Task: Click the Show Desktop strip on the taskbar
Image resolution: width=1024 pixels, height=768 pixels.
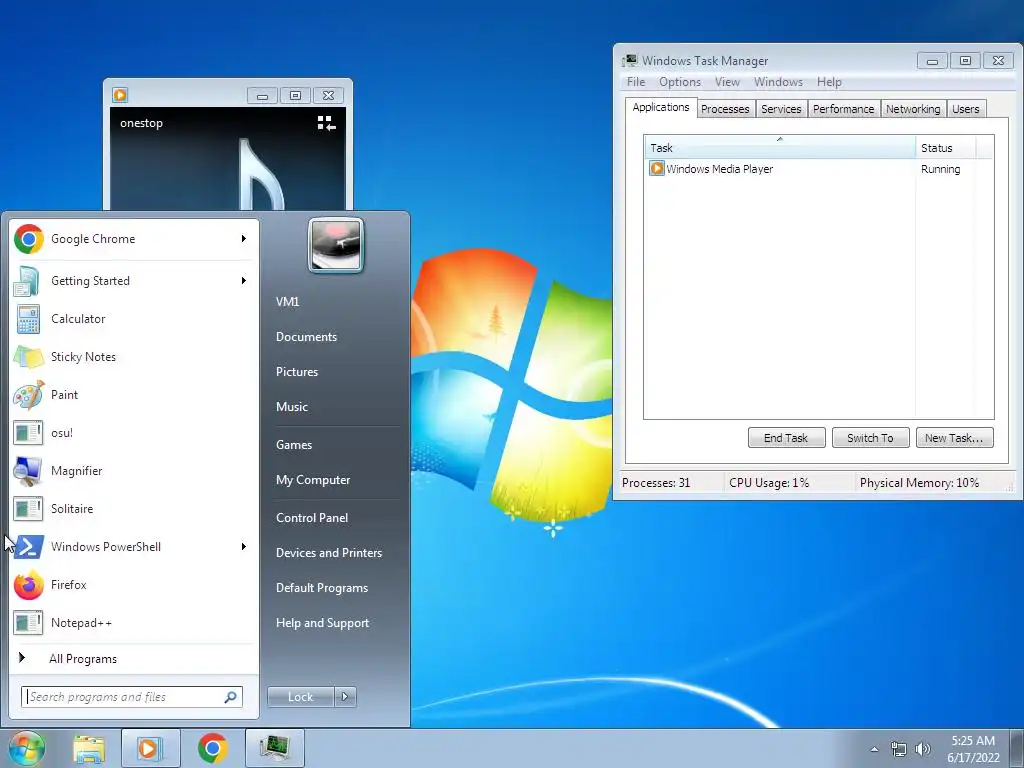Action: [x=1017, y=748]
